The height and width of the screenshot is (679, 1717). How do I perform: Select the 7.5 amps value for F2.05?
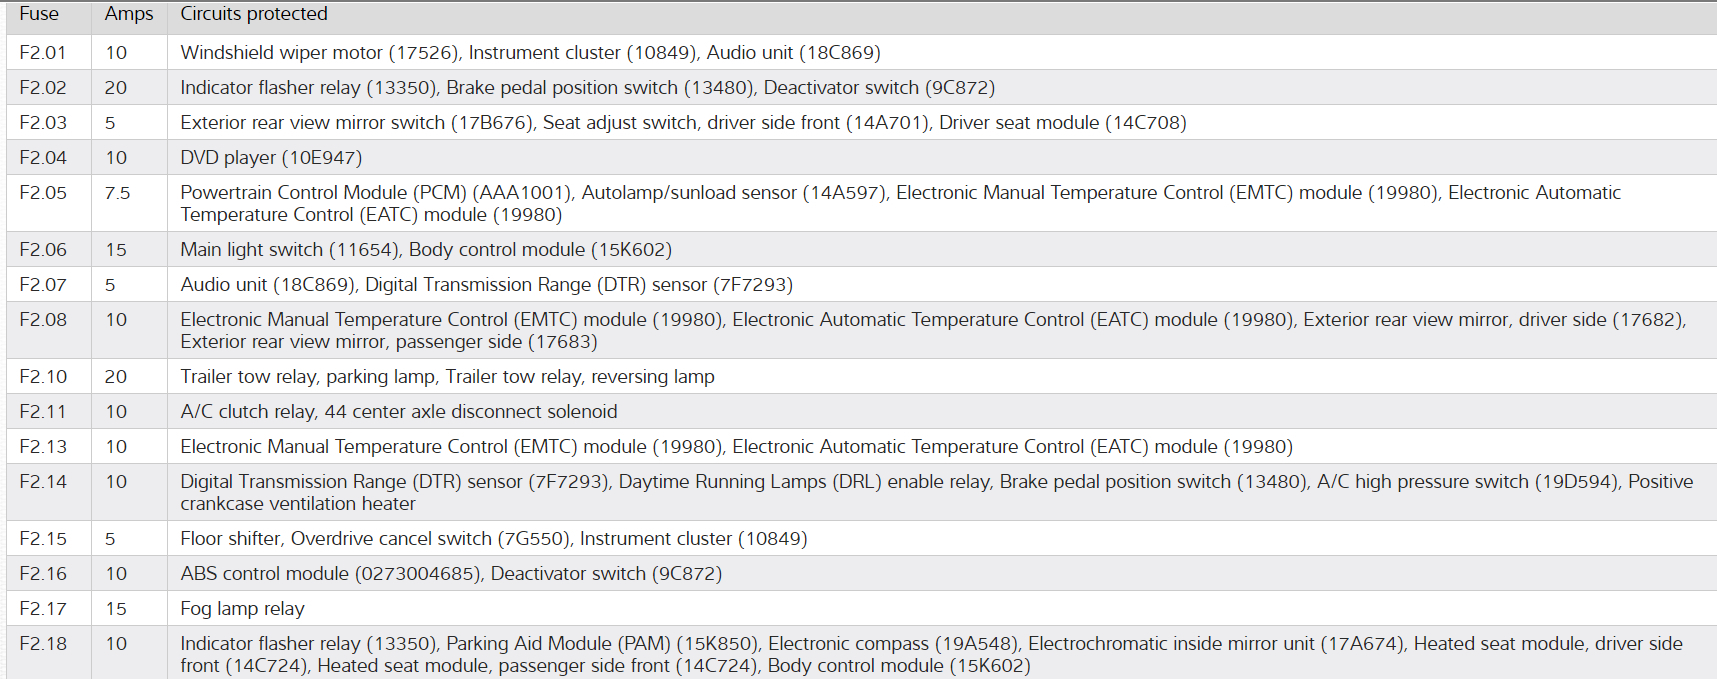pyautogui.click(x=117, y=193)
